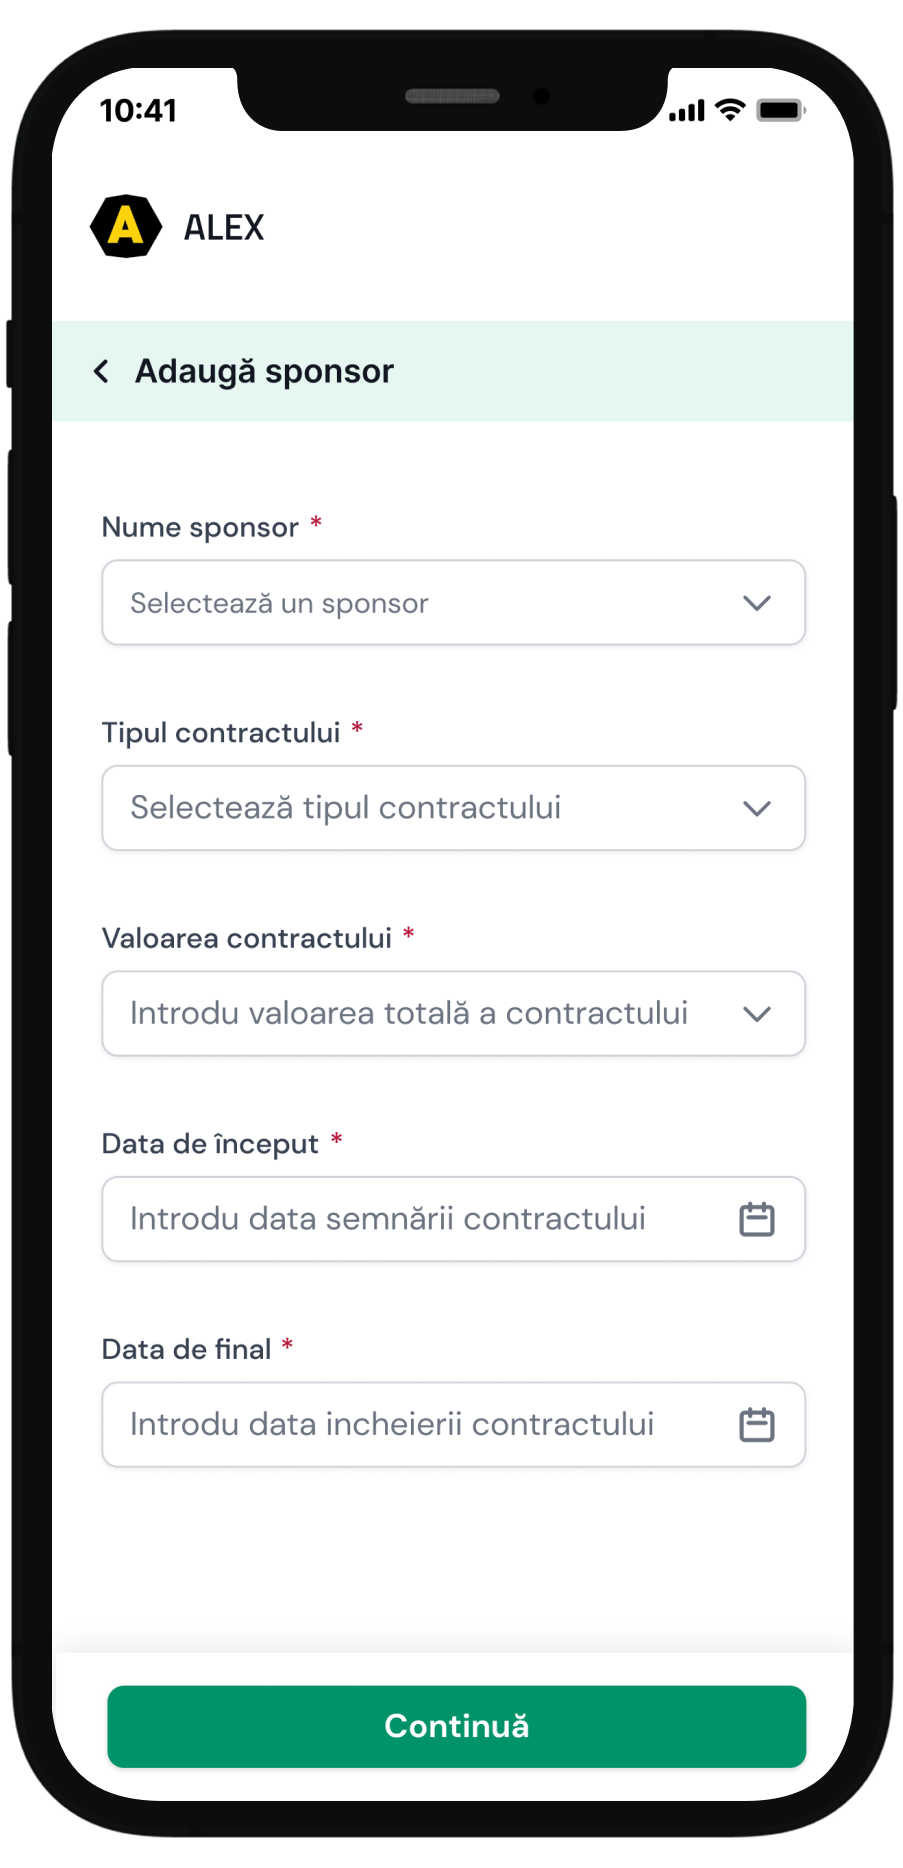Viewport: 903px width, 1868px height.
Task: Click the Adaugă sponsor header title
Action: point(264,371)
